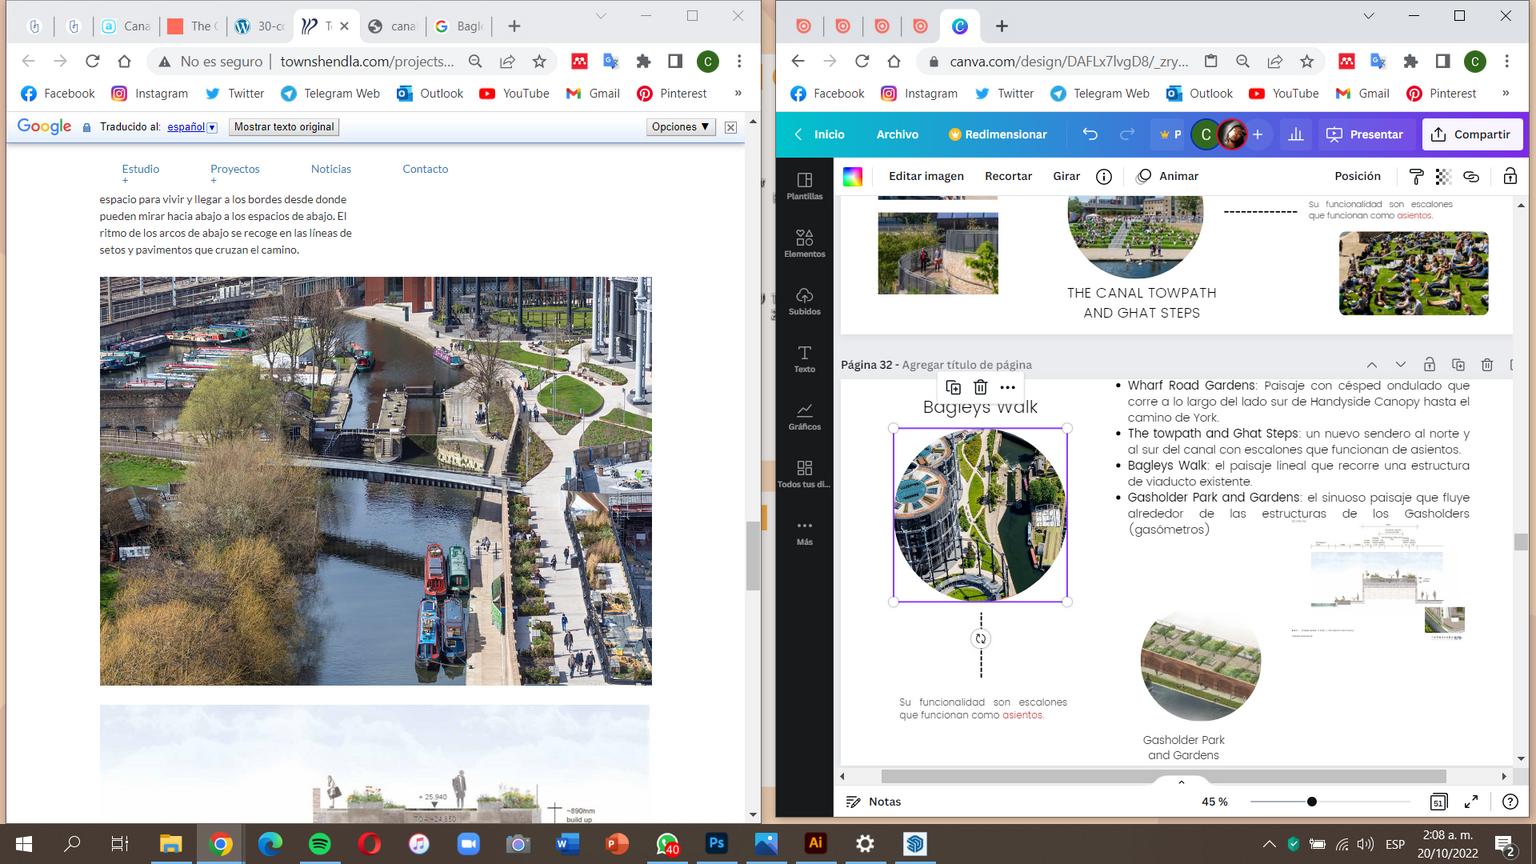This screenshot has height=864, width=1536.
Task: Open image color picker swatch in Canva
Action: [852, 176]
